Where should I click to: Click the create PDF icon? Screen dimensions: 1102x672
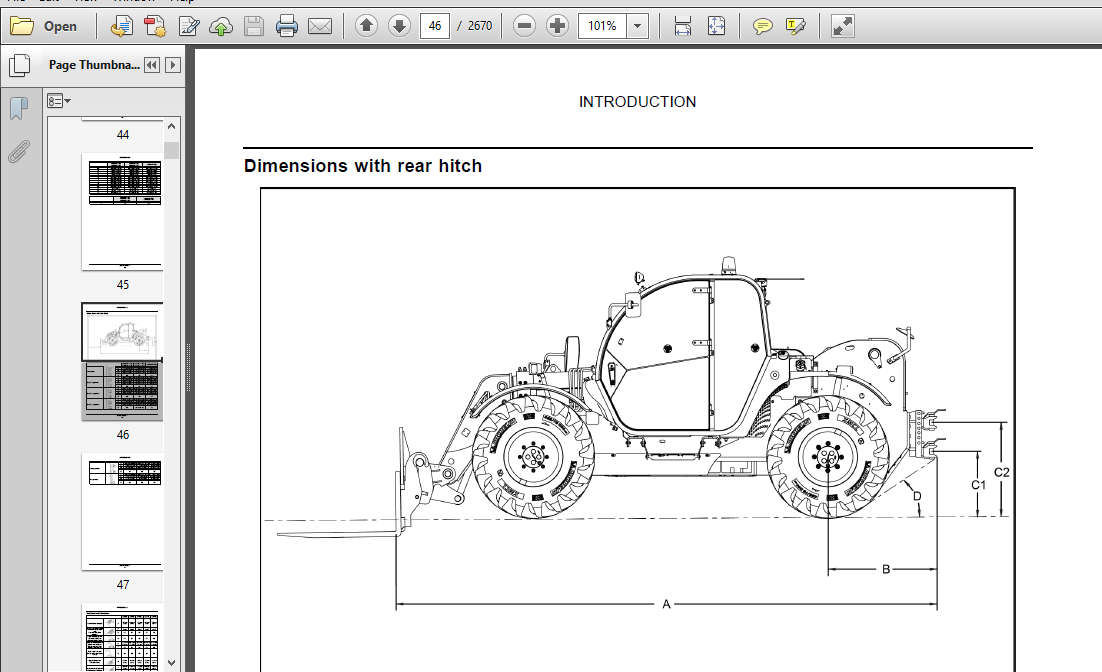155,26
